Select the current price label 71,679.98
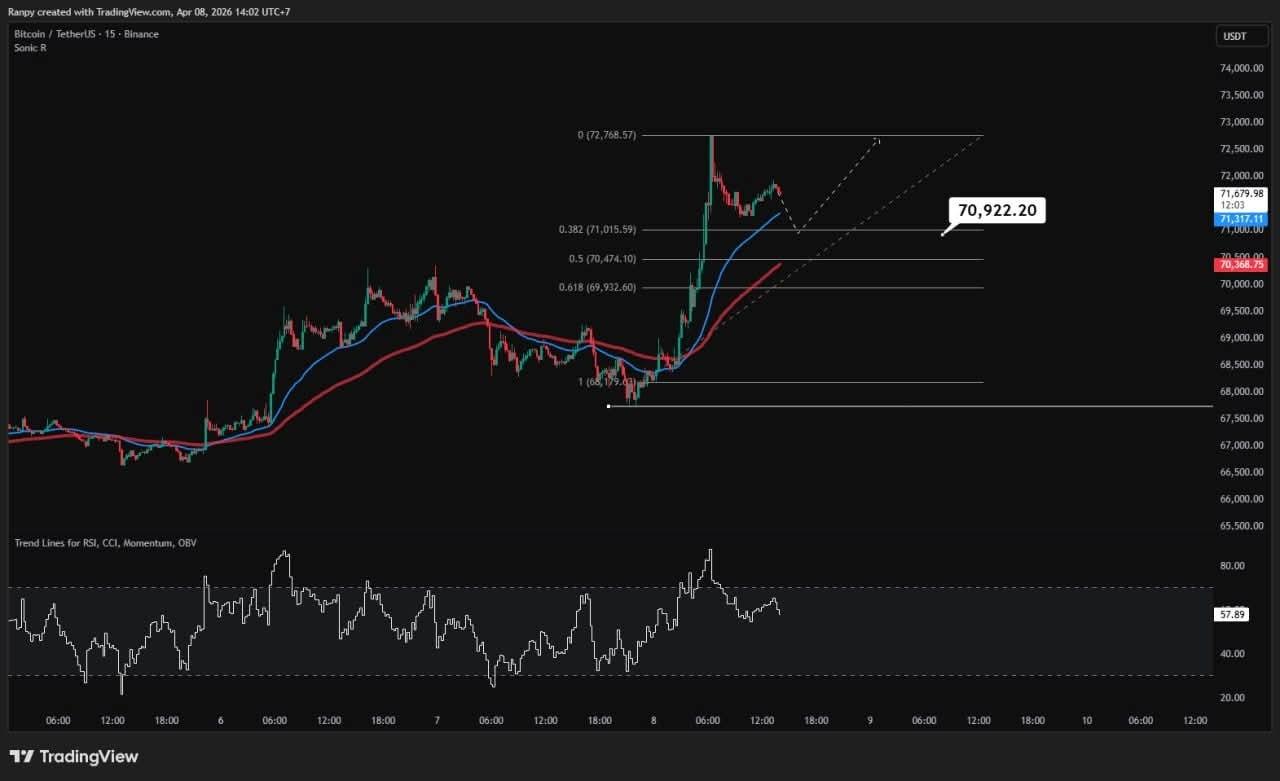Image resolution: width=1280 pixels, height=781 pixels. (x=1241, y=193)
